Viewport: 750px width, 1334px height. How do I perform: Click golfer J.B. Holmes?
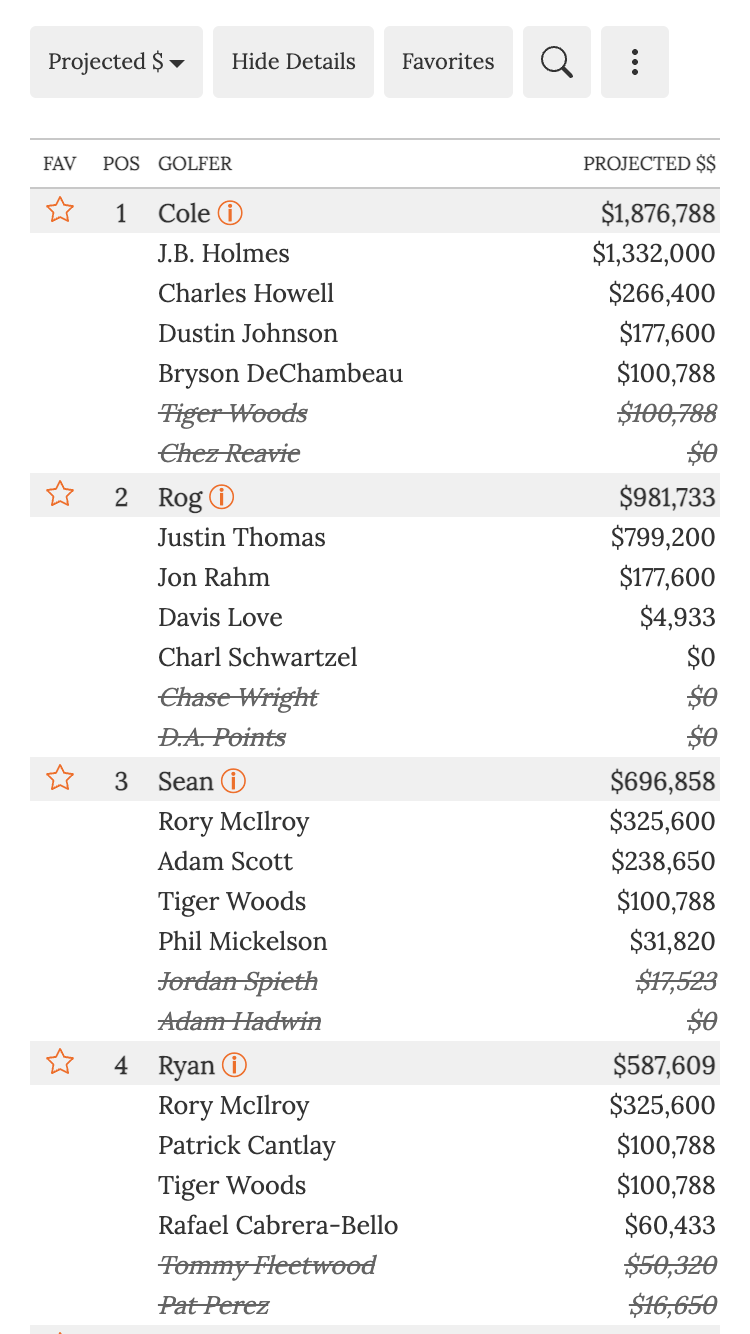[224, 254]
